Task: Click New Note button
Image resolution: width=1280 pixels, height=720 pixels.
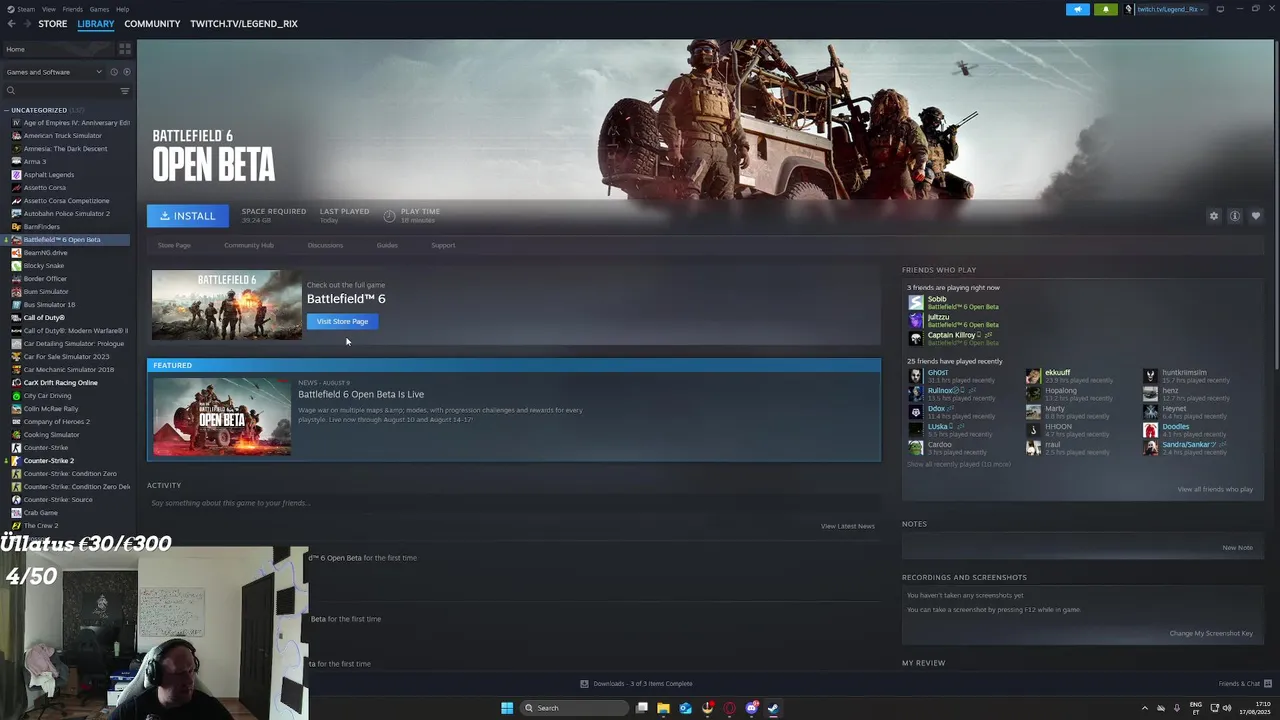Action: (x=1237, y=548)
